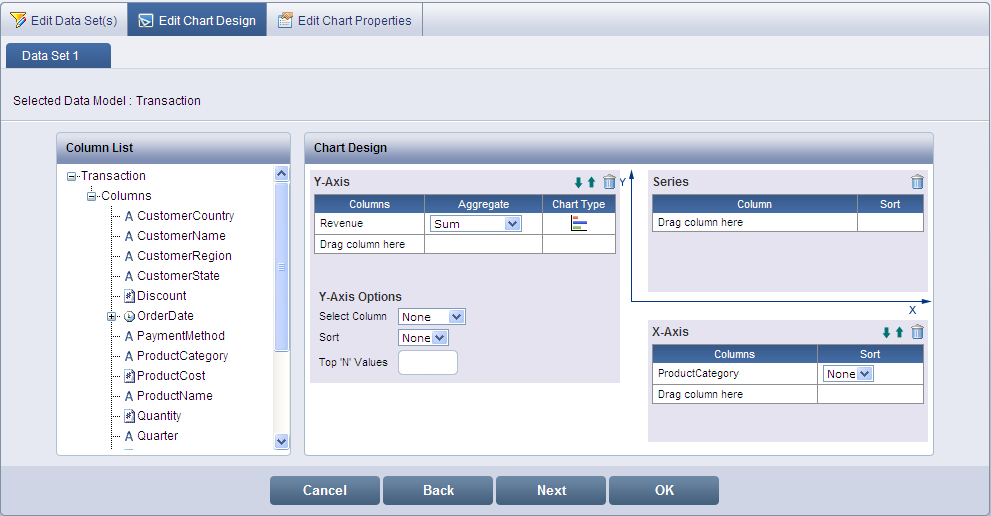Expand the OrderDate tree node
This screenshot has height=516, width=991.
pyautogui.click(x=112, y=316)
